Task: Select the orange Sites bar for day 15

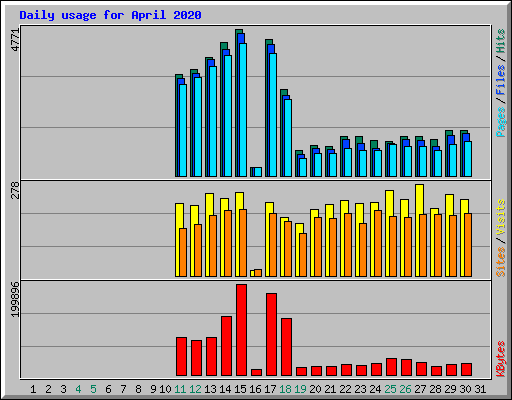Action: pos(243,243)
